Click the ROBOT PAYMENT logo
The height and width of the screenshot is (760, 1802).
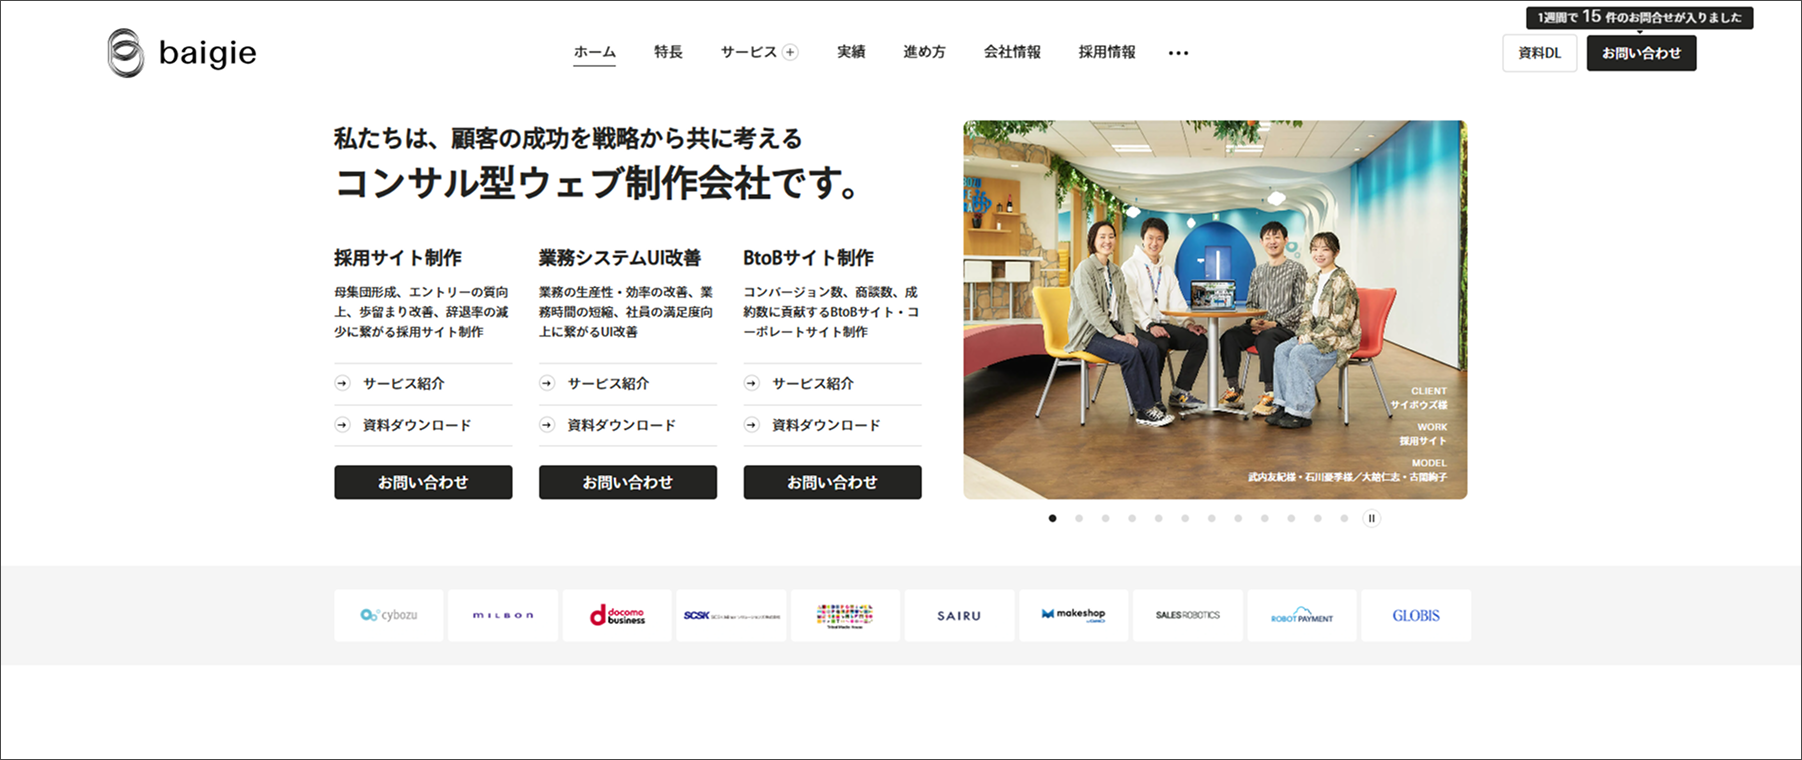click(1302, 615)
